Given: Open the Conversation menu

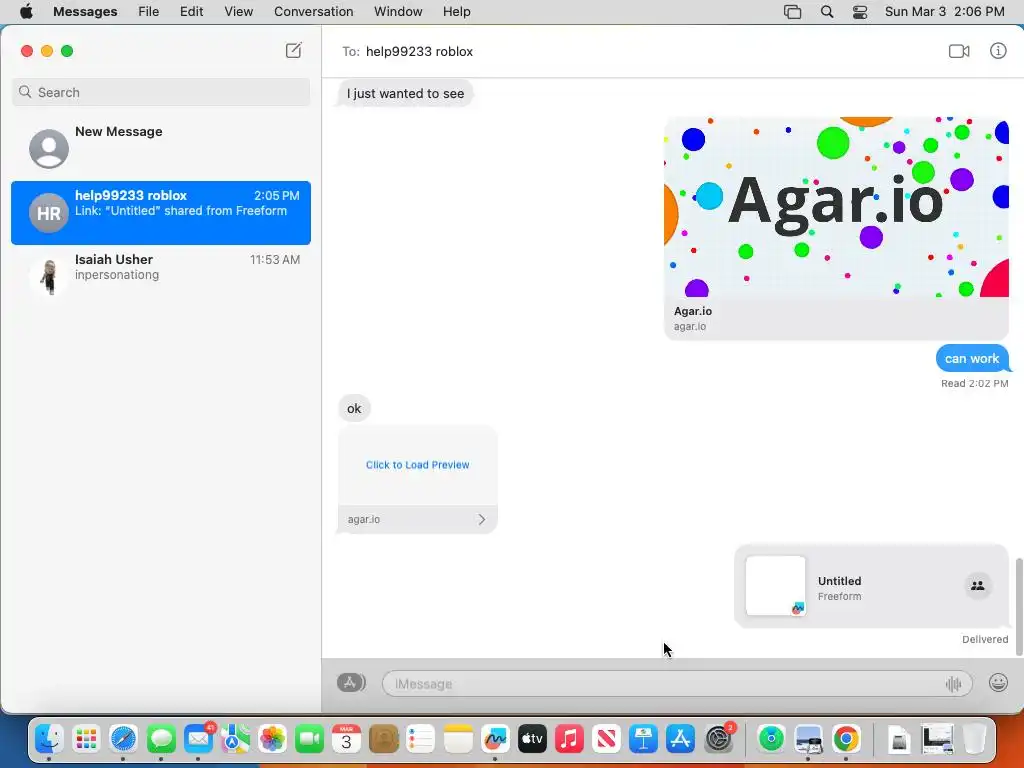Looking at the screenshot, I should click(x=313, y=12).
